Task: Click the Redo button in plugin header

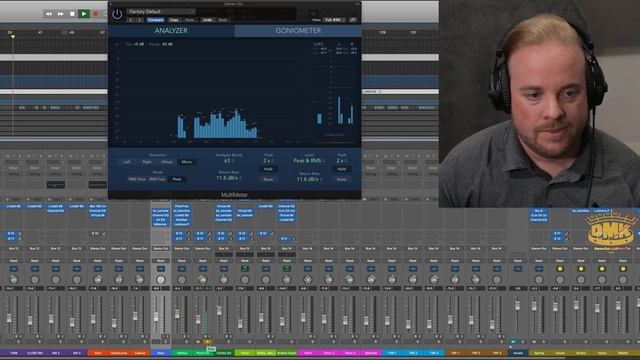Action: pos(223,20)
